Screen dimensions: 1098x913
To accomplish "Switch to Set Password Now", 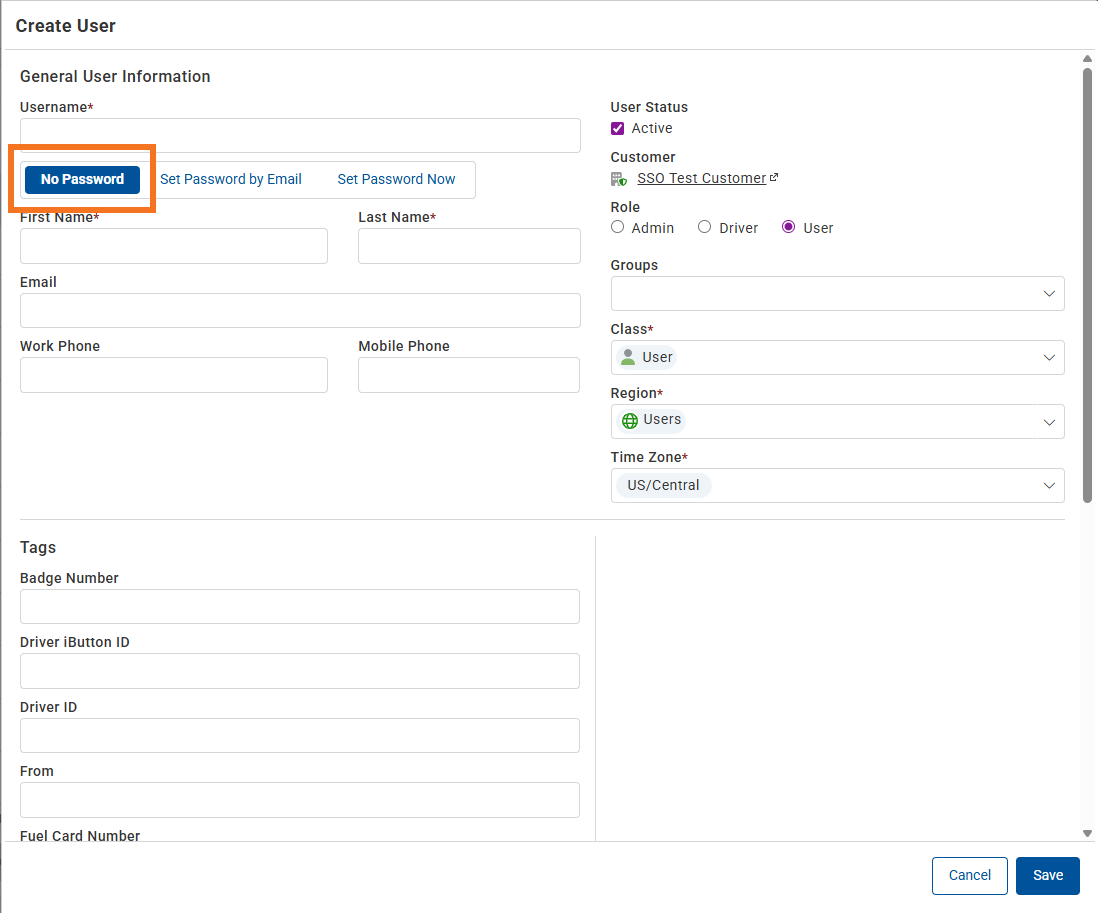I will 396,179.
